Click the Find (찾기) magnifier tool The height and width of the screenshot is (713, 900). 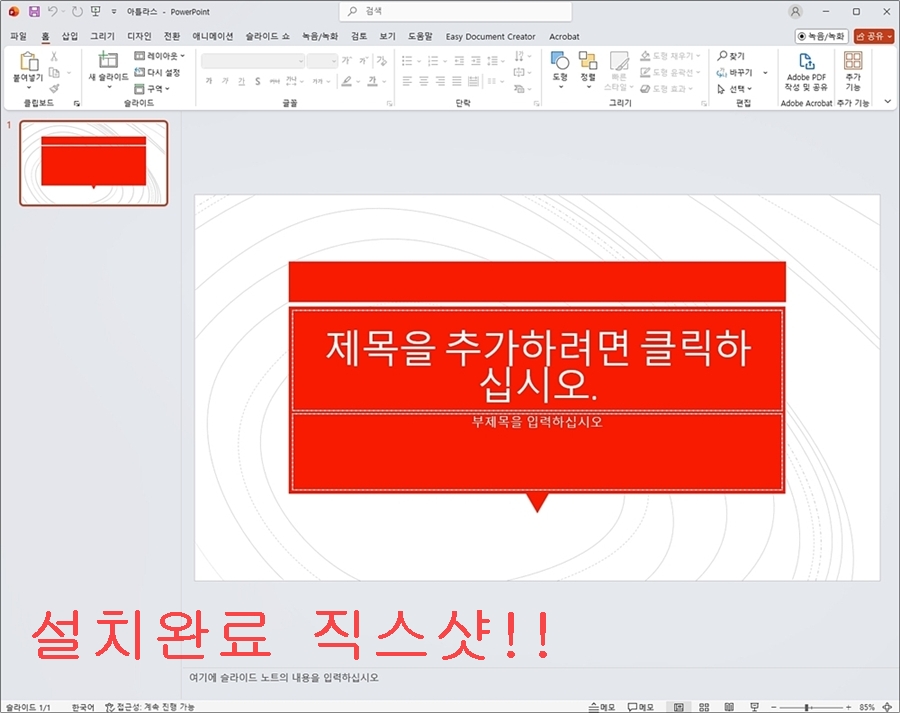click(732, 56)
